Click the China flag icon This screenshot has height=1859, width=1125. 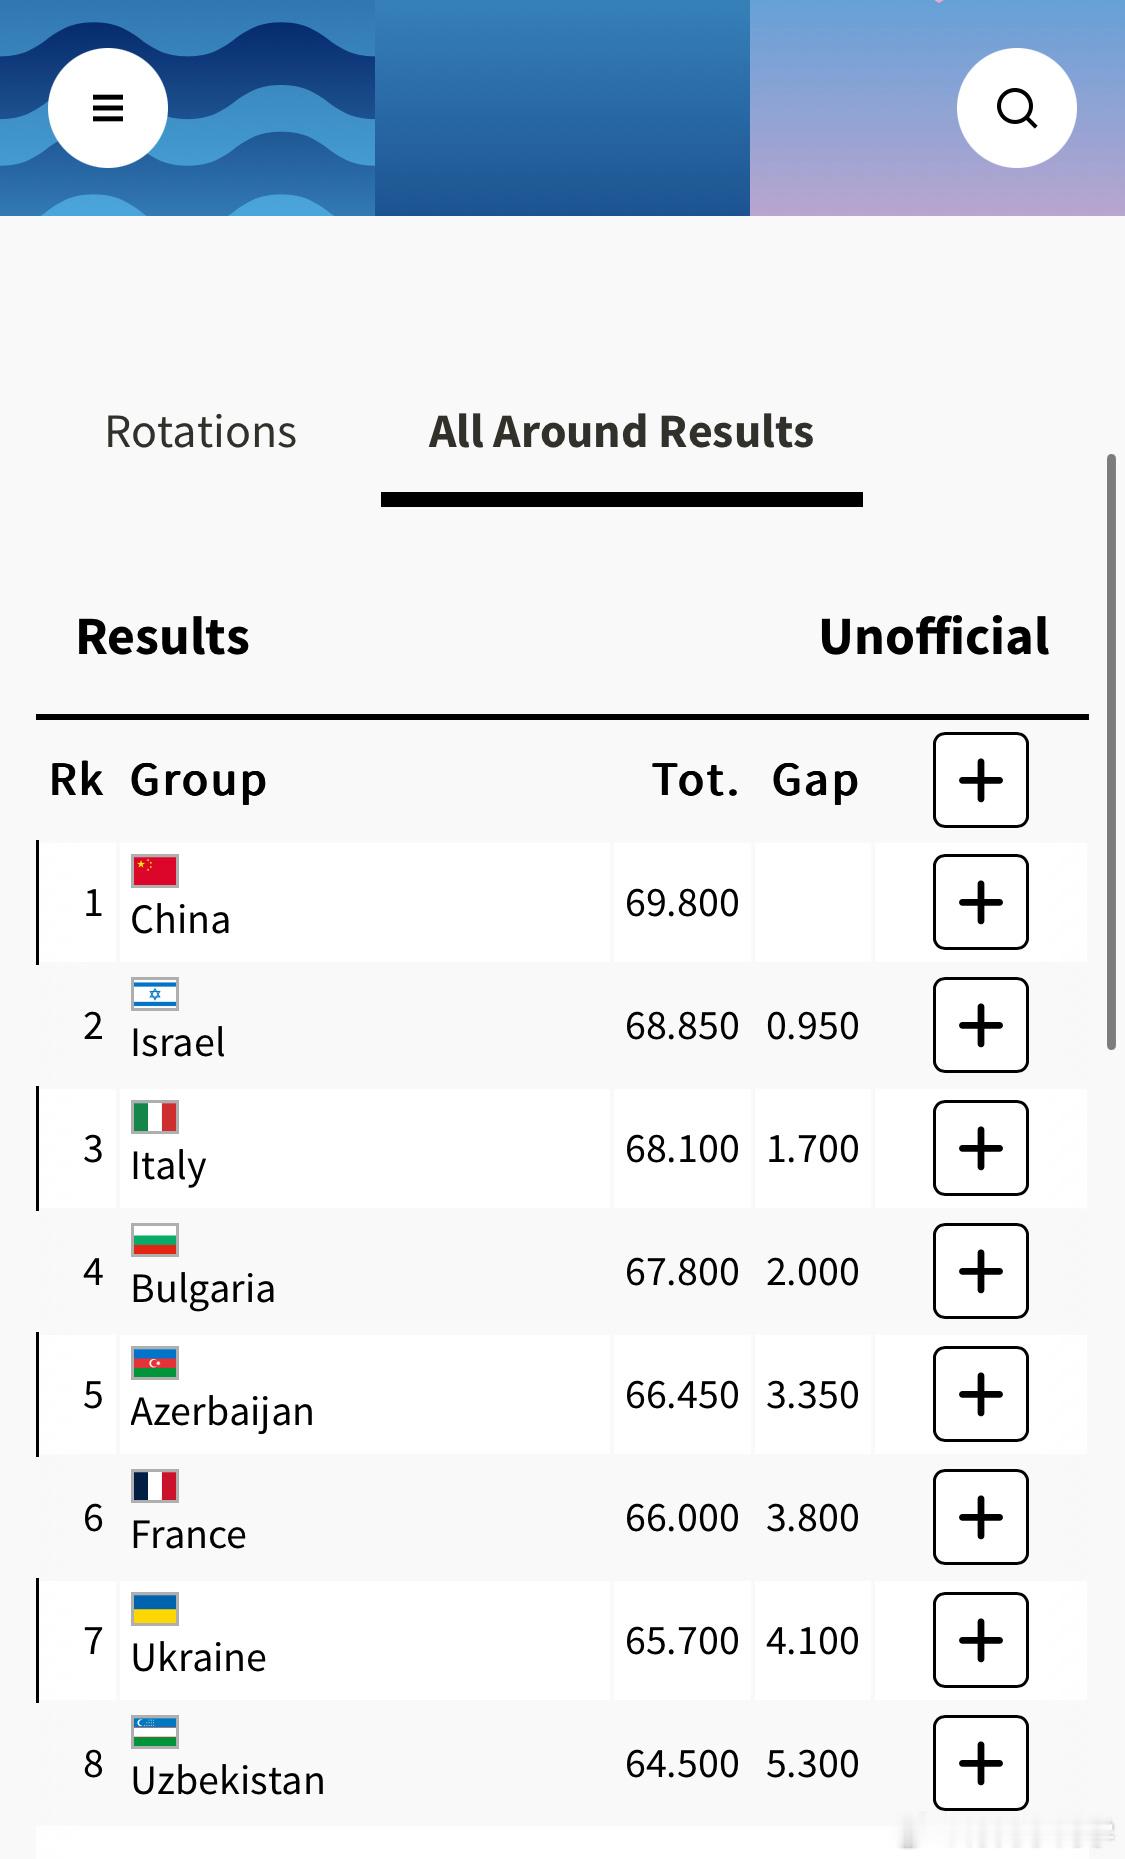155,871
